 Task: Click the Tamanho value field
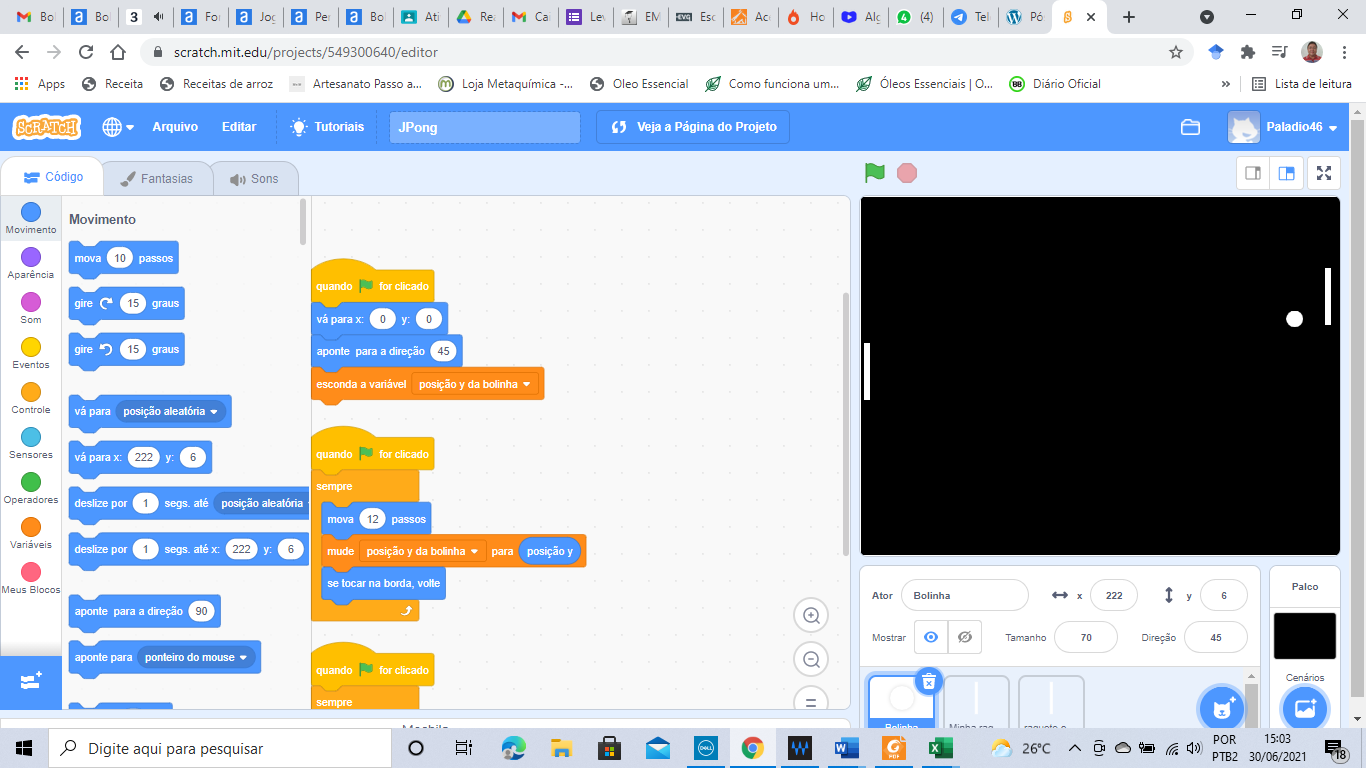(x=1086, y=637)
